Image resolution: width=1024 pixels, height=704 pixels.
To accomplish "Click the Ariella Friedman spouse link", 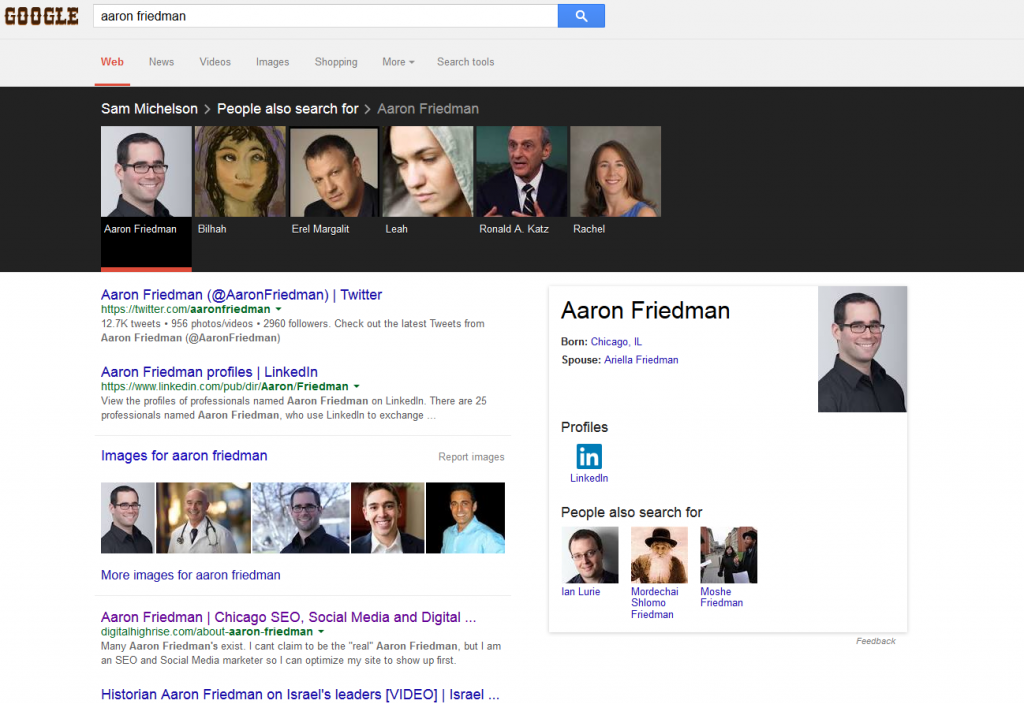I will [641, 360].
